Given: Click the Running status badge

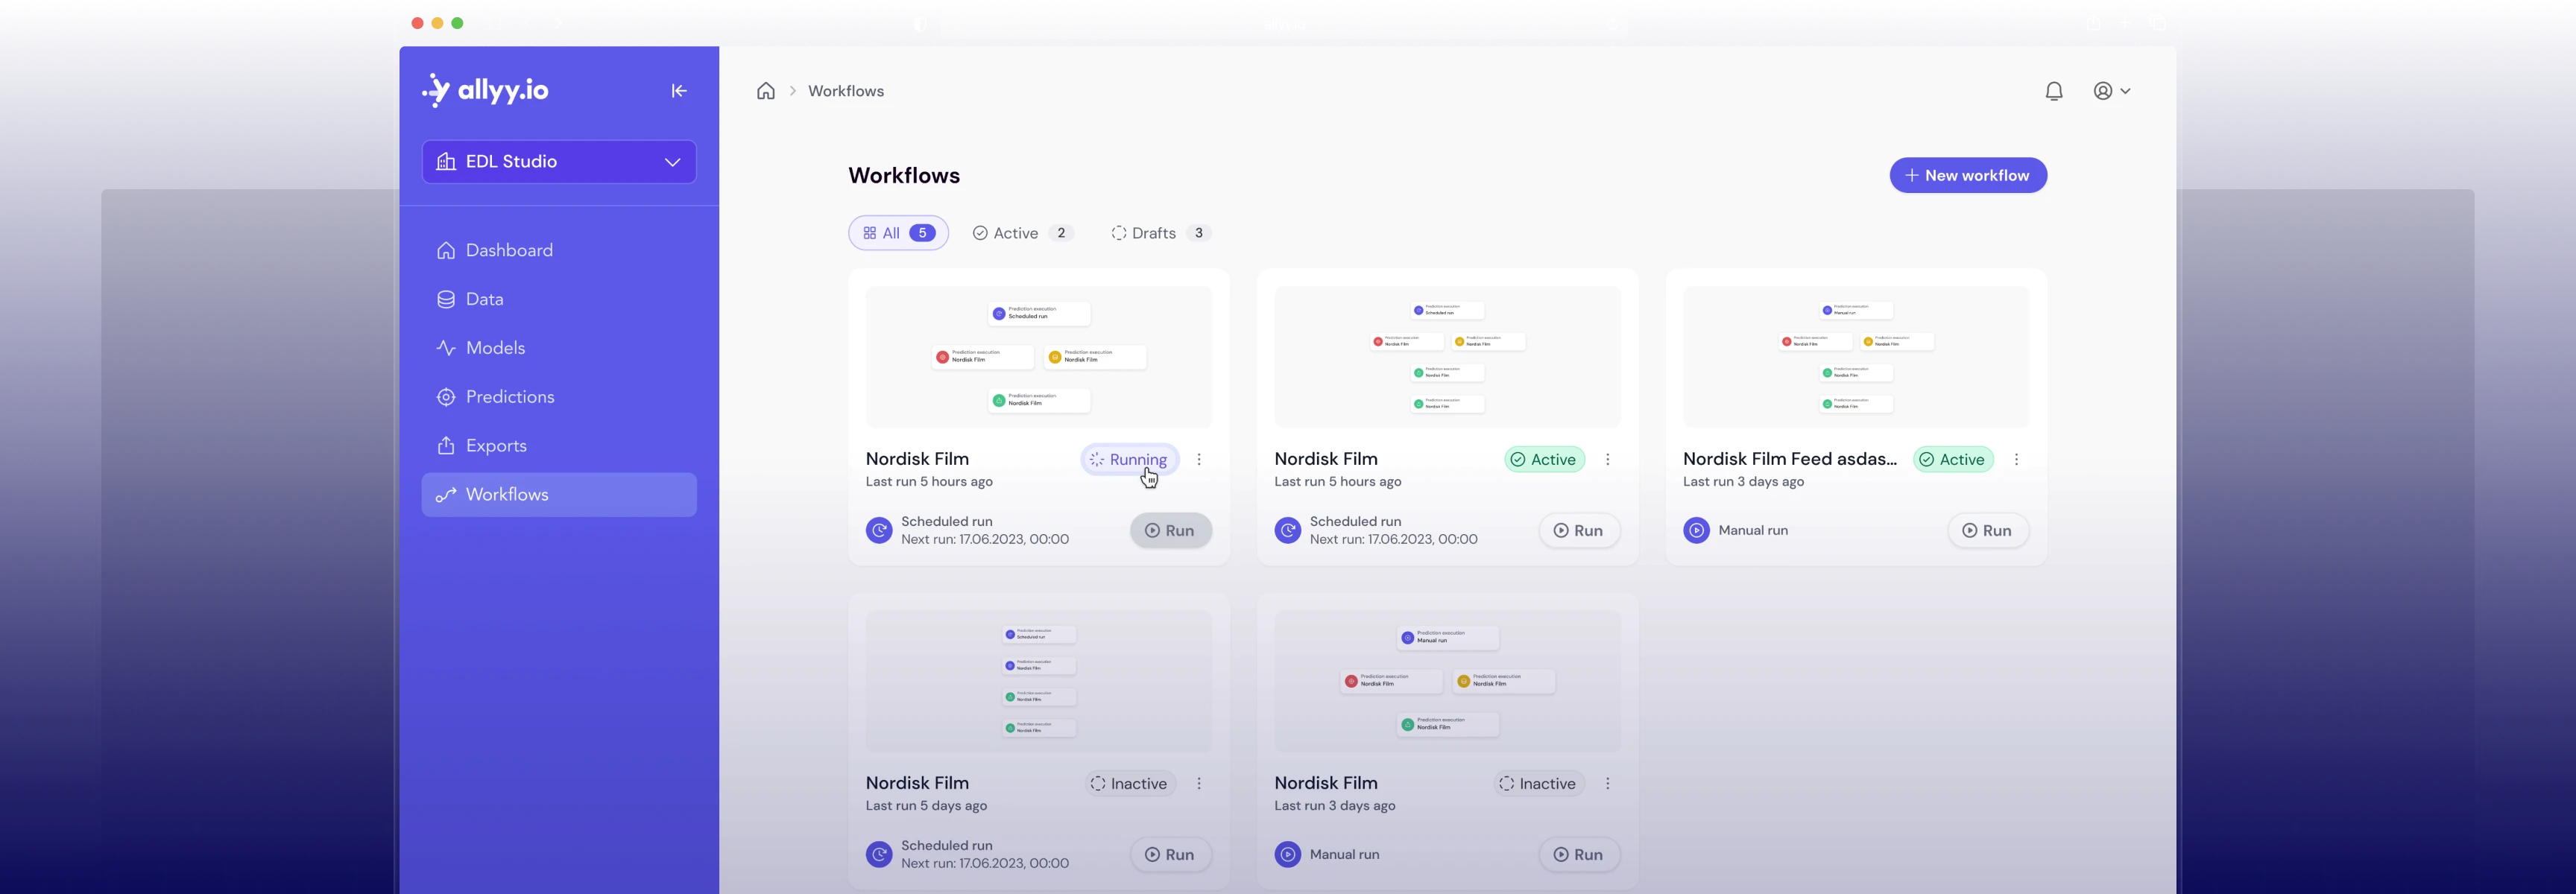Looking at the screenshot, I should coord(1129,459).
